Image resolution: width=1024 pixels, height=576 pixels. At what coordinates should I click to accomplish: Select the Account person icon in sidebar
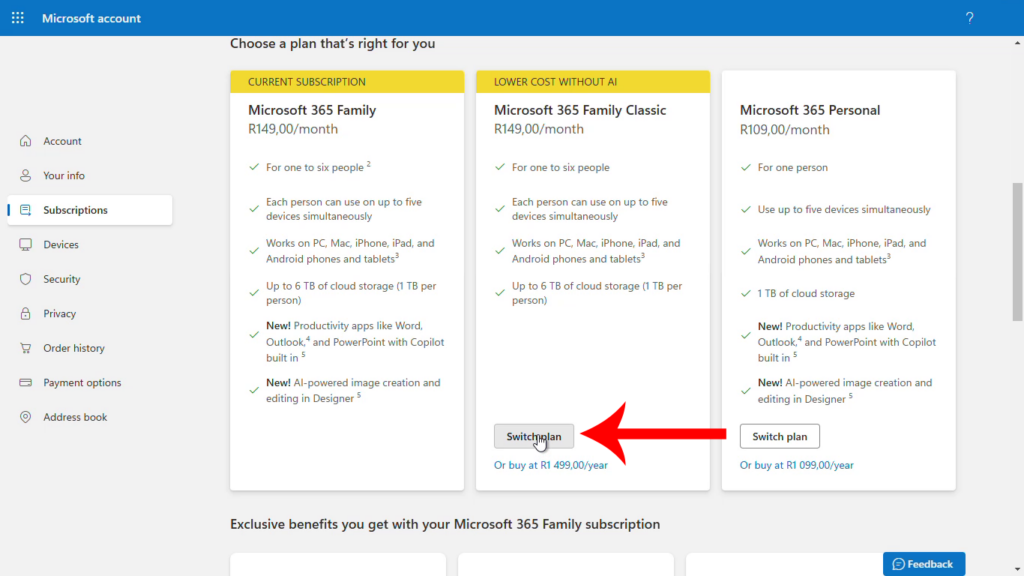[27, 141]
